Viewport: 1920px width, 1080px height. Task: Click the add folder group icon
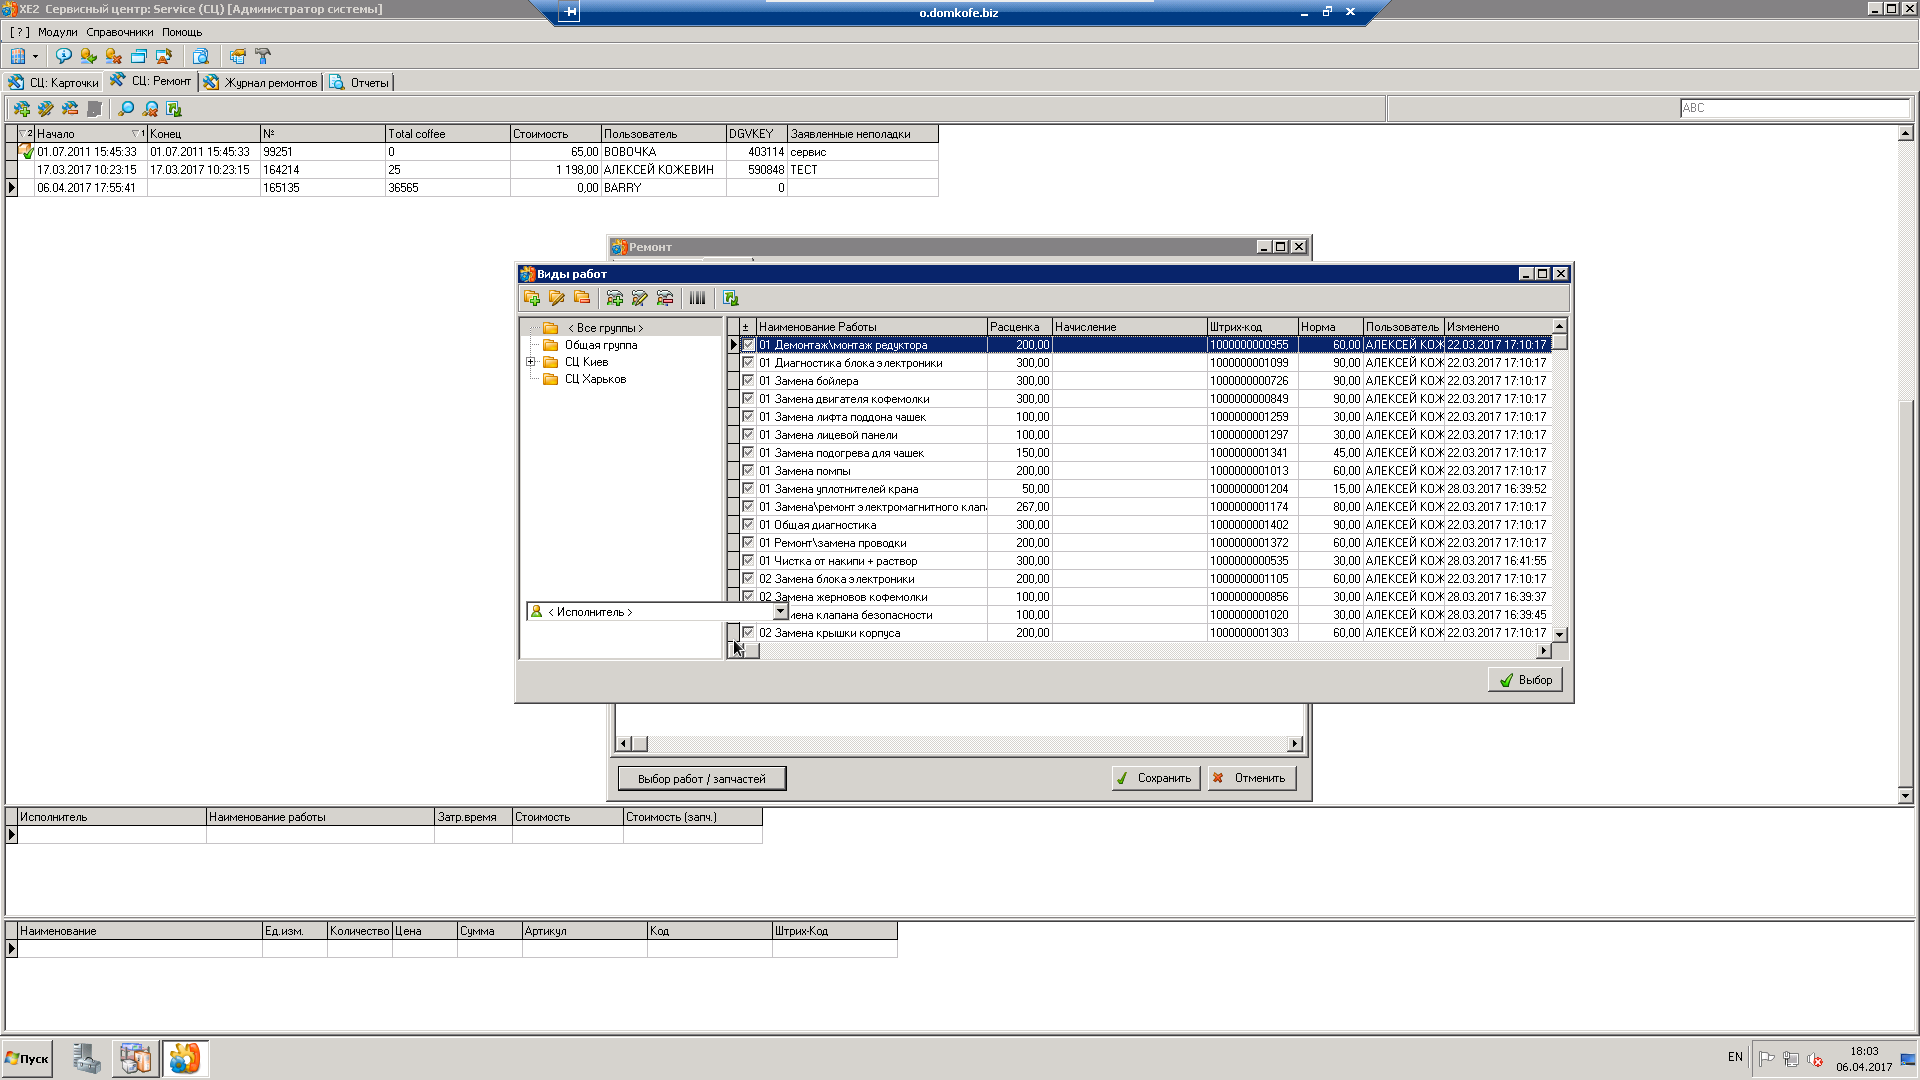(x=532, y=298)
